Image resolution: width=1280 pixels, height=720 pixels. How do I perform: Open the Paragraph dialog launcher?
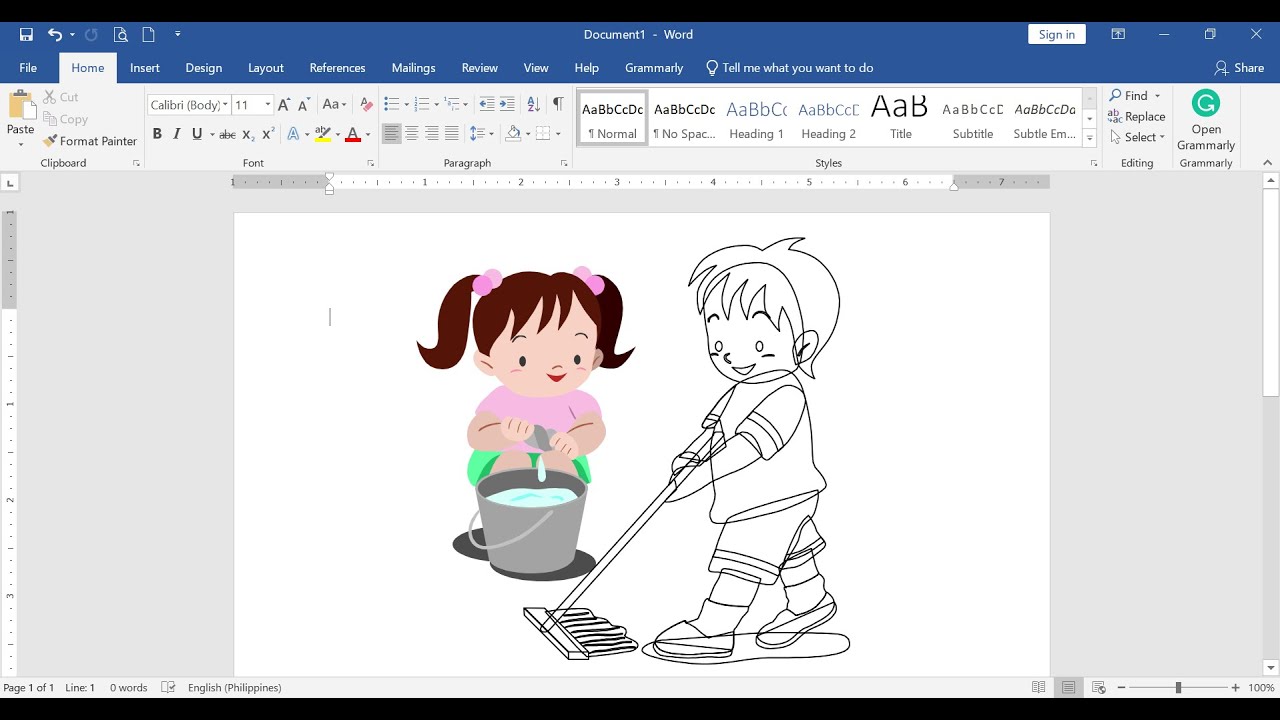tap(564, 163)
